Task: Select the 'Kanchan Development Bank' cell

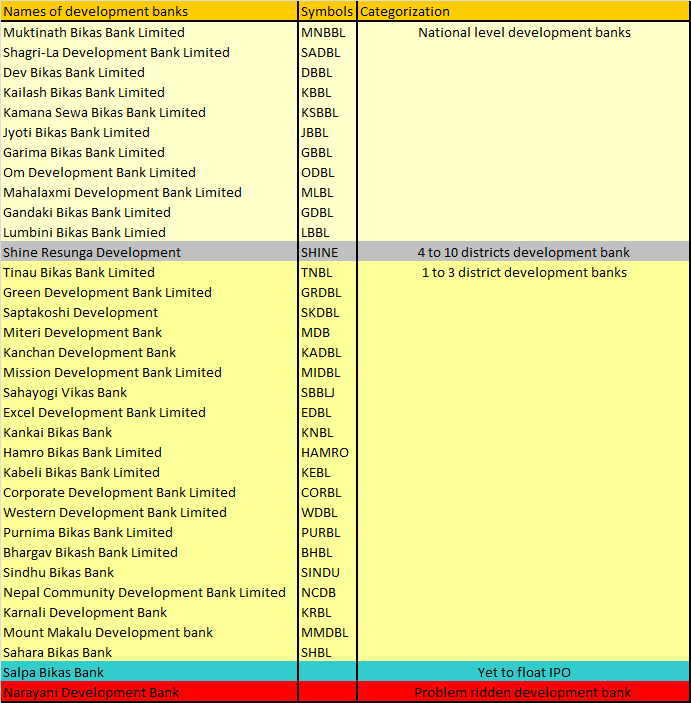Action: (149, 352)
